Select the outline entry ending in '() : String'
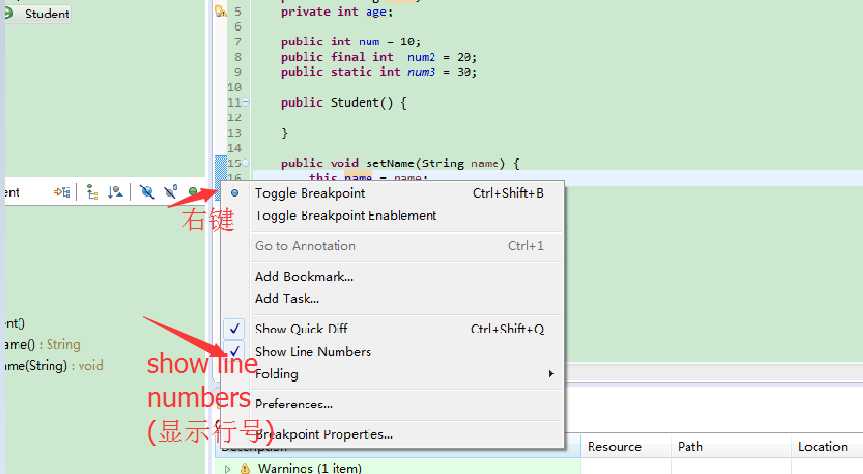Viewport: 863px width, 474px height. [x=42, y=345]
